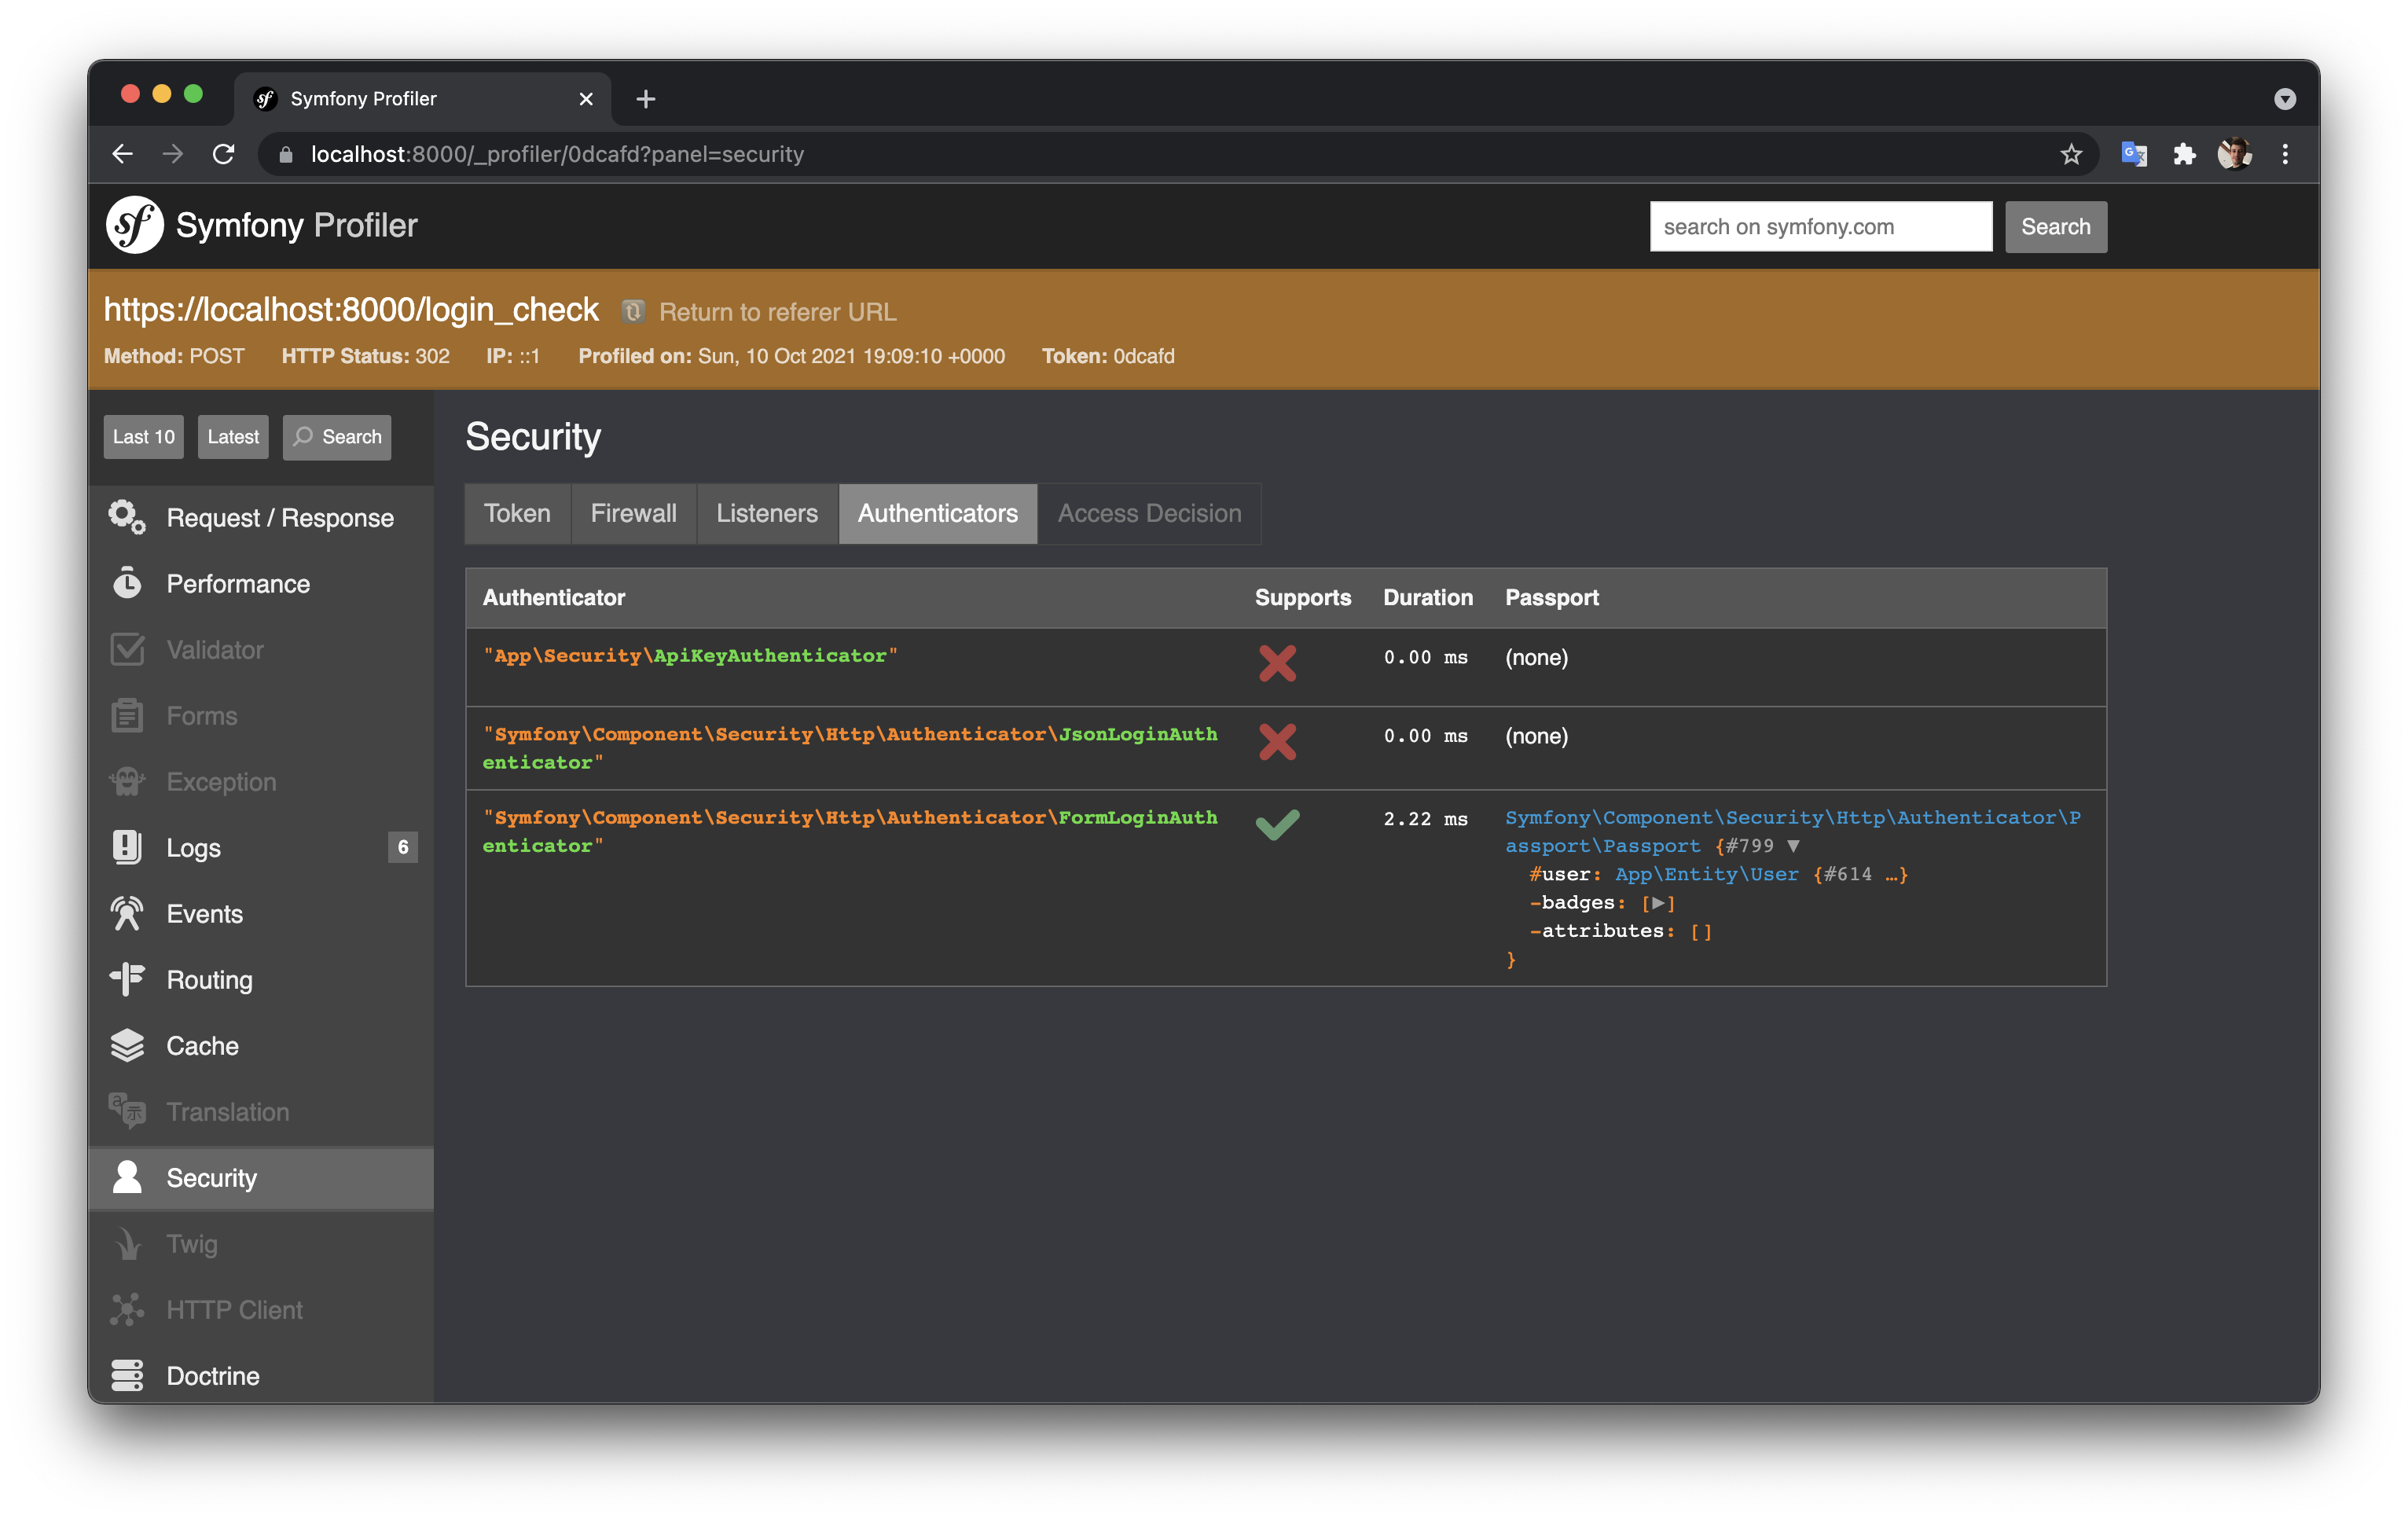The image size is (2408, 1520).
Task: Reload the page
Action: tap(224, 154)
